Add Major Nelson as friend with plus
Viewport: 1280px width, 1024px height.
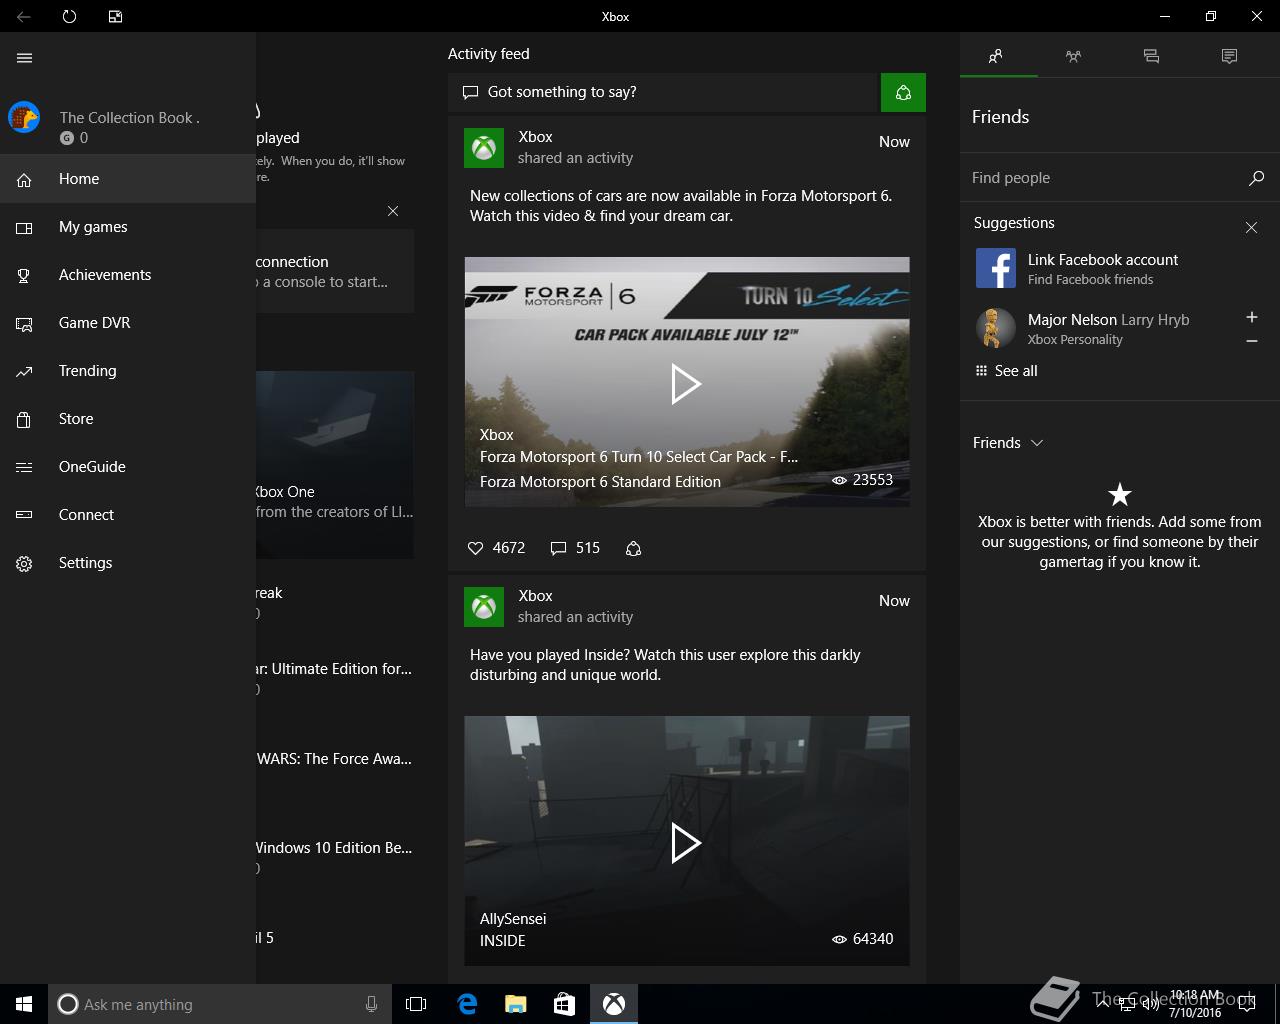pos(1251,317)
